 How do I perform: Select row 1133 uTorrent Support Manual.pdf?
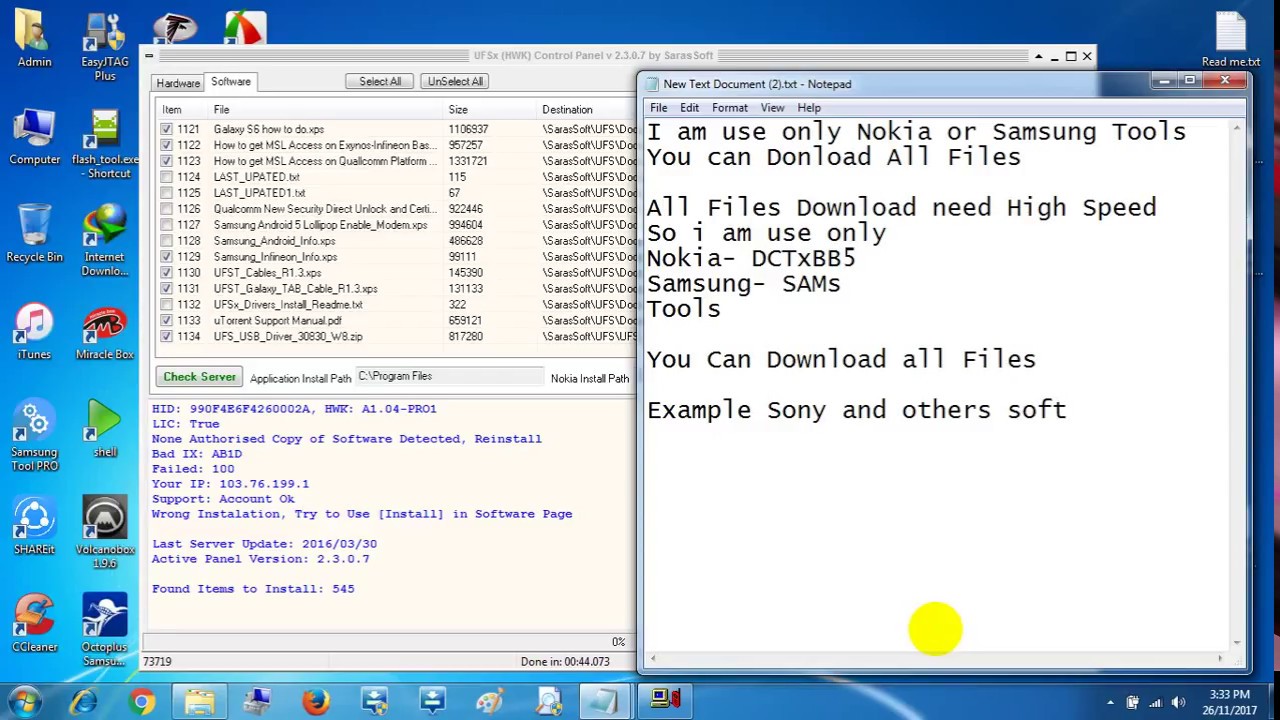(396, 321)
